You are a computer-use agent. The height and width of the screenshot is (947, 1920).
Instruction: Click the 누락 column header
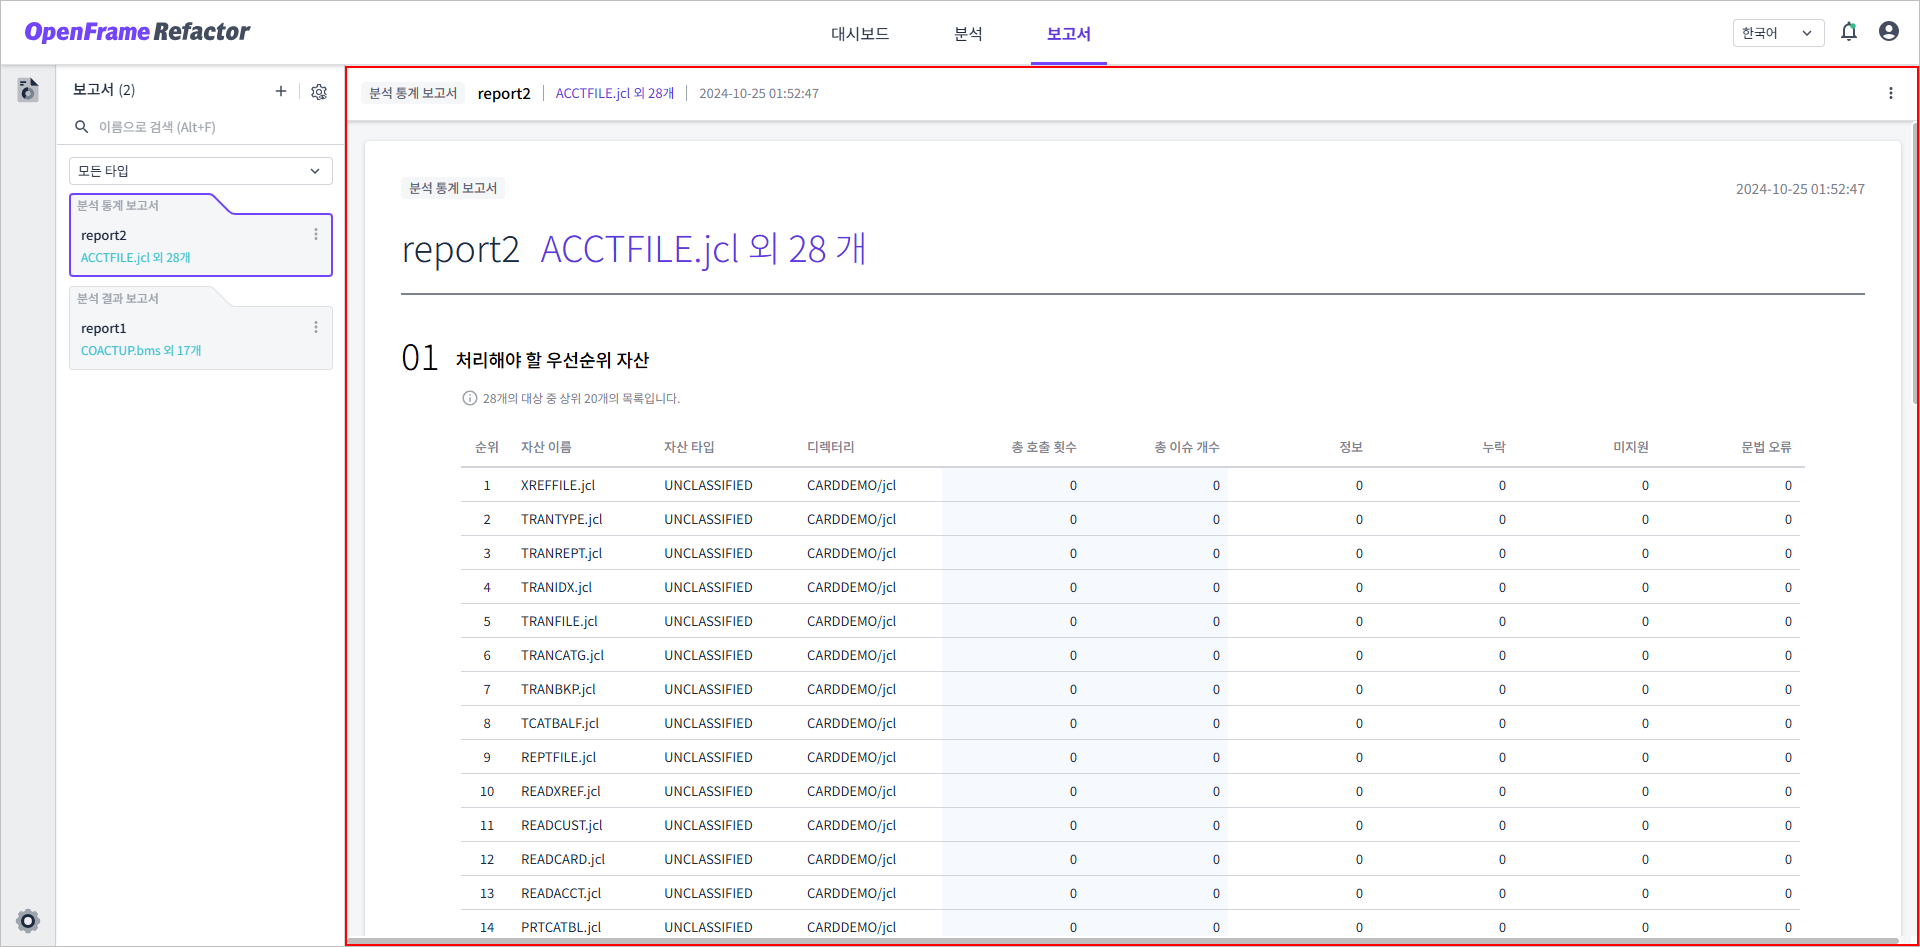pyautogui.click(x=1494, y=447)
